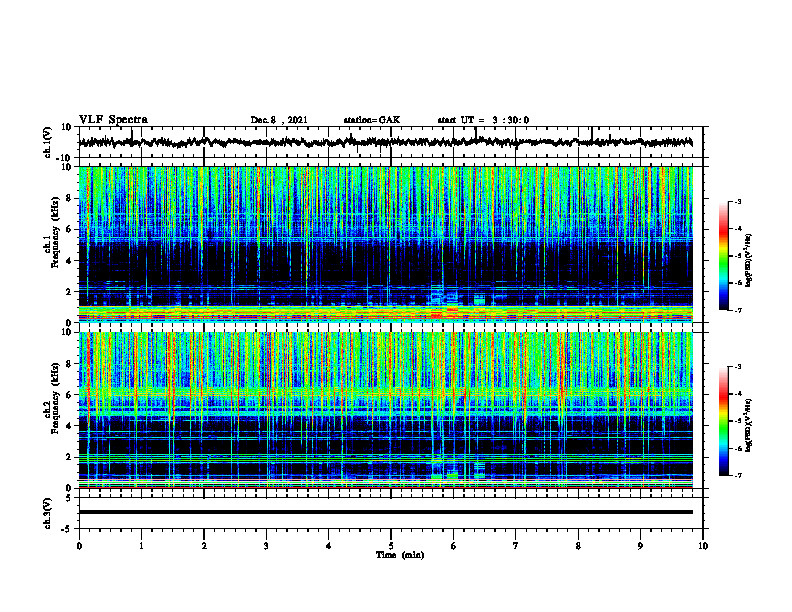Viewport: 792px width, 612px height.
Task: Click inside the ch.2 spectrogram panel
Action: pos(386,410)
